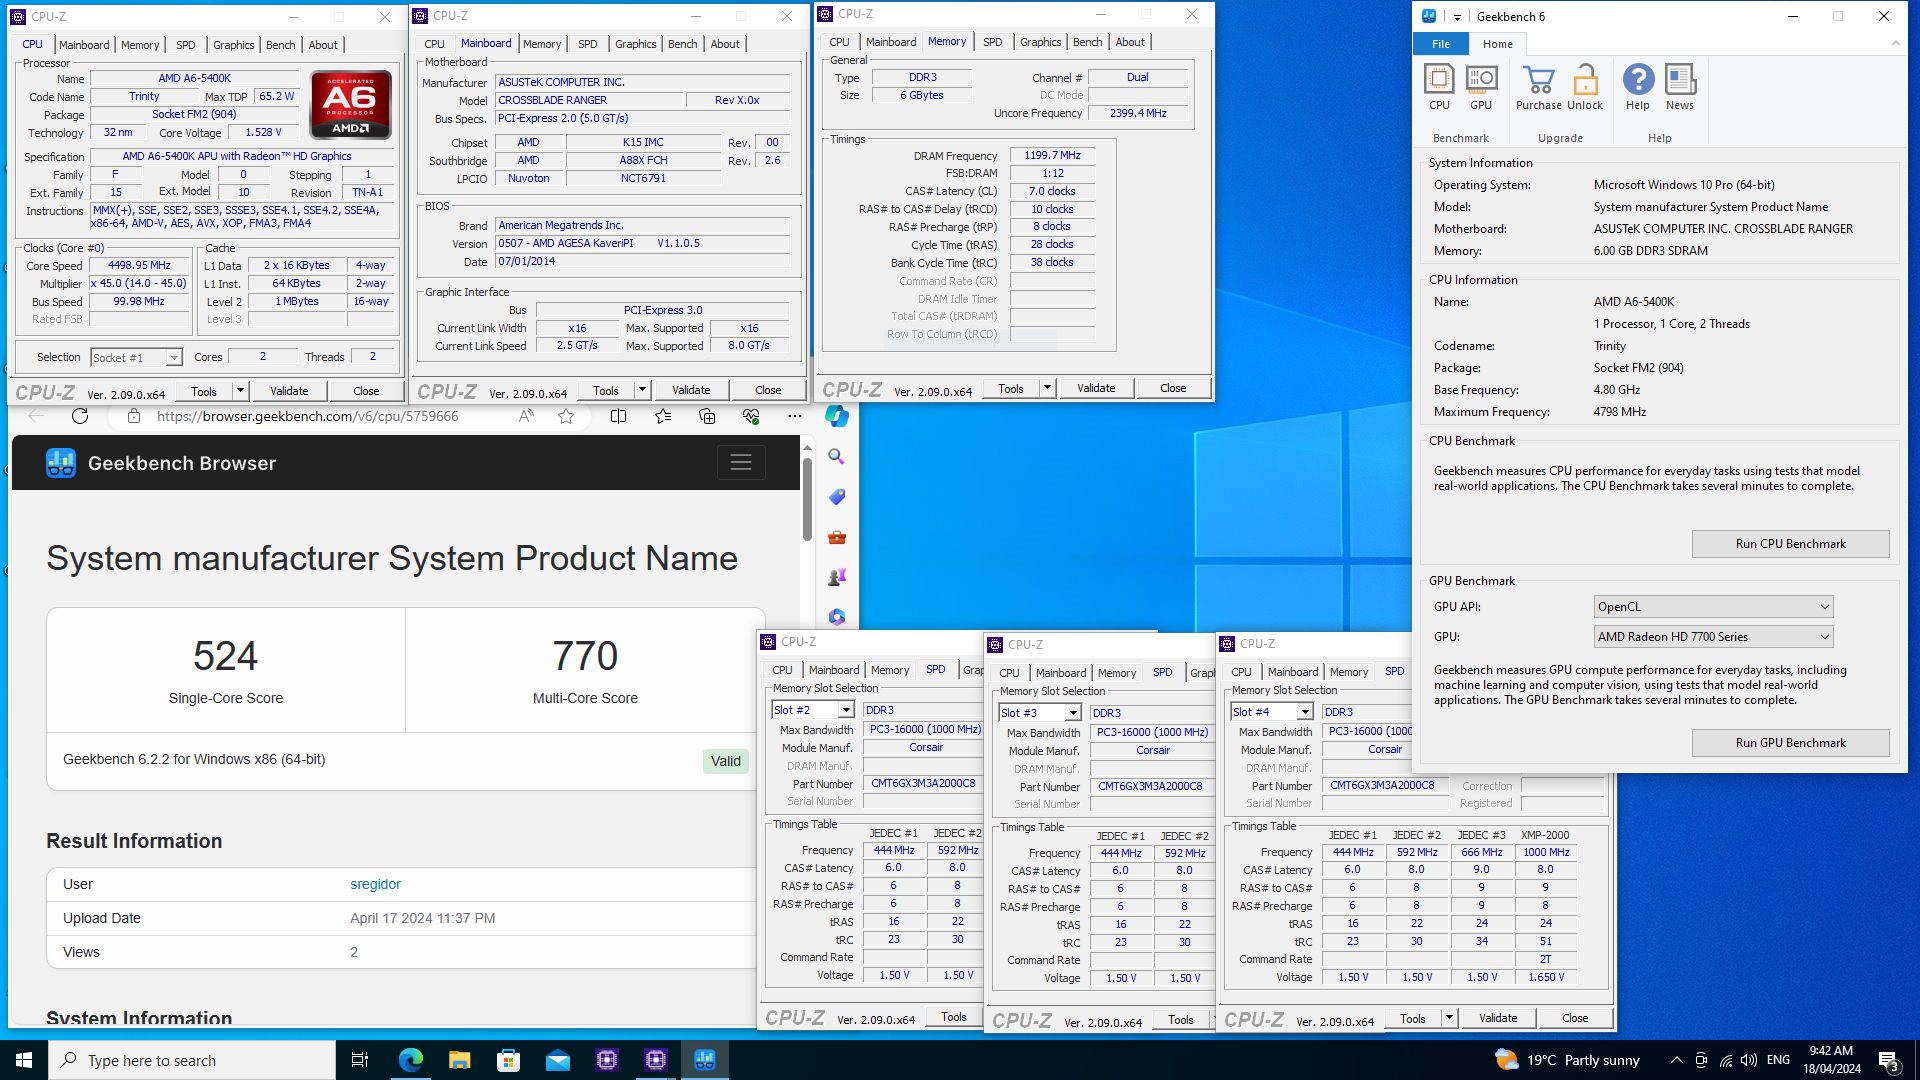Image resolution: width=1920 pixels, height=1080 pixels.
Task: Open Microsoft 365 icon in Edge sidebar
Action: click(x=837, y=617)
